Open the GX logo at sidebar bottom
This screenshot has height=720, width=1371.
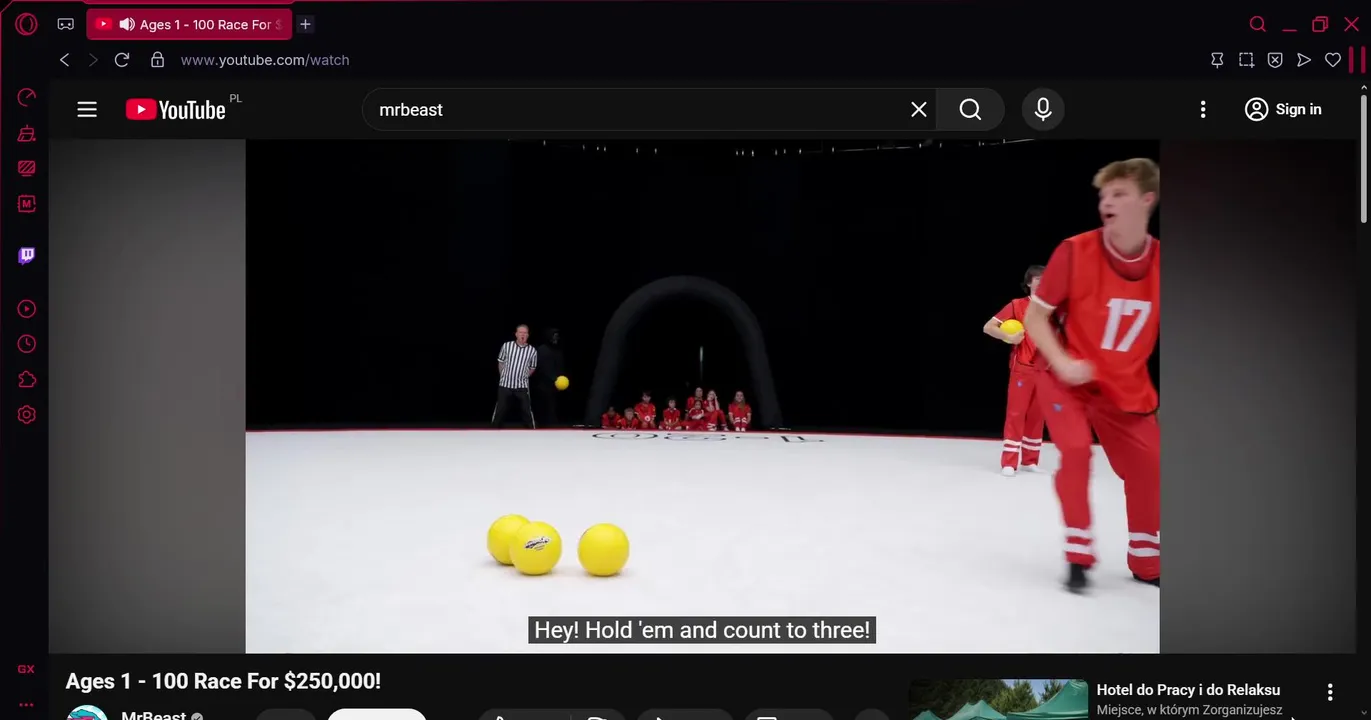[x=26, y=669]
